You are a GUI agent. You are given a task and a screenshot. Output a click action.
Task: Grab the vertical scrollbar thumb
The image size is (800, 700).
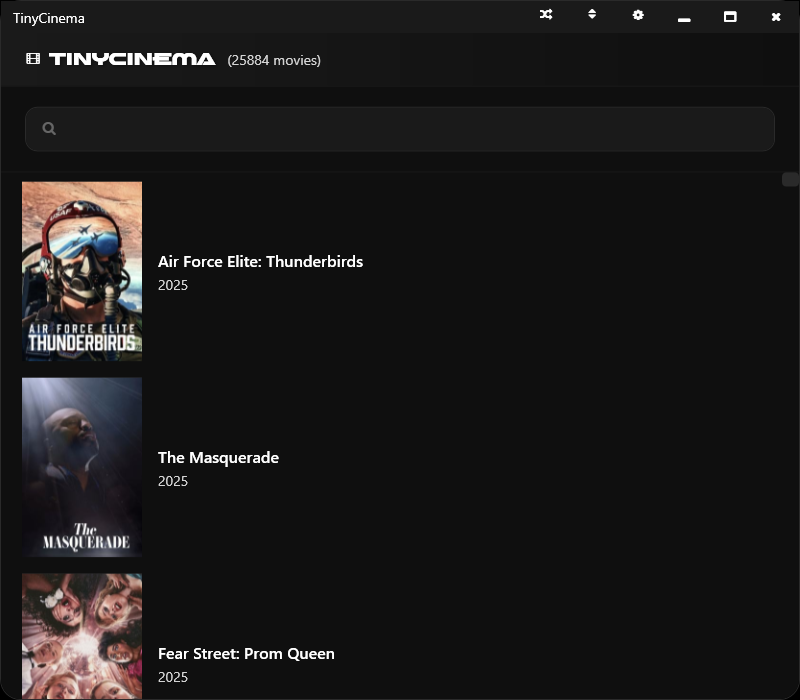click(x=790, y=180)
